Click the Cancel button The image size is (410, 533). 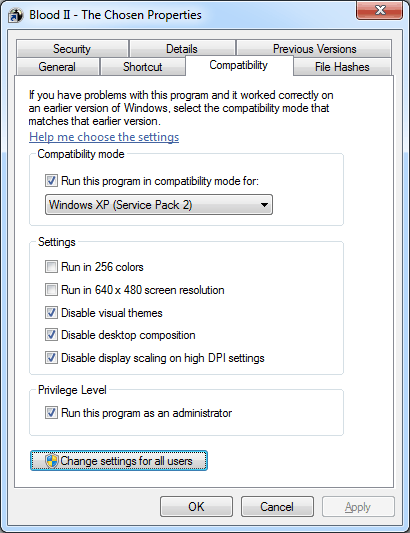[x=277, y=506]
